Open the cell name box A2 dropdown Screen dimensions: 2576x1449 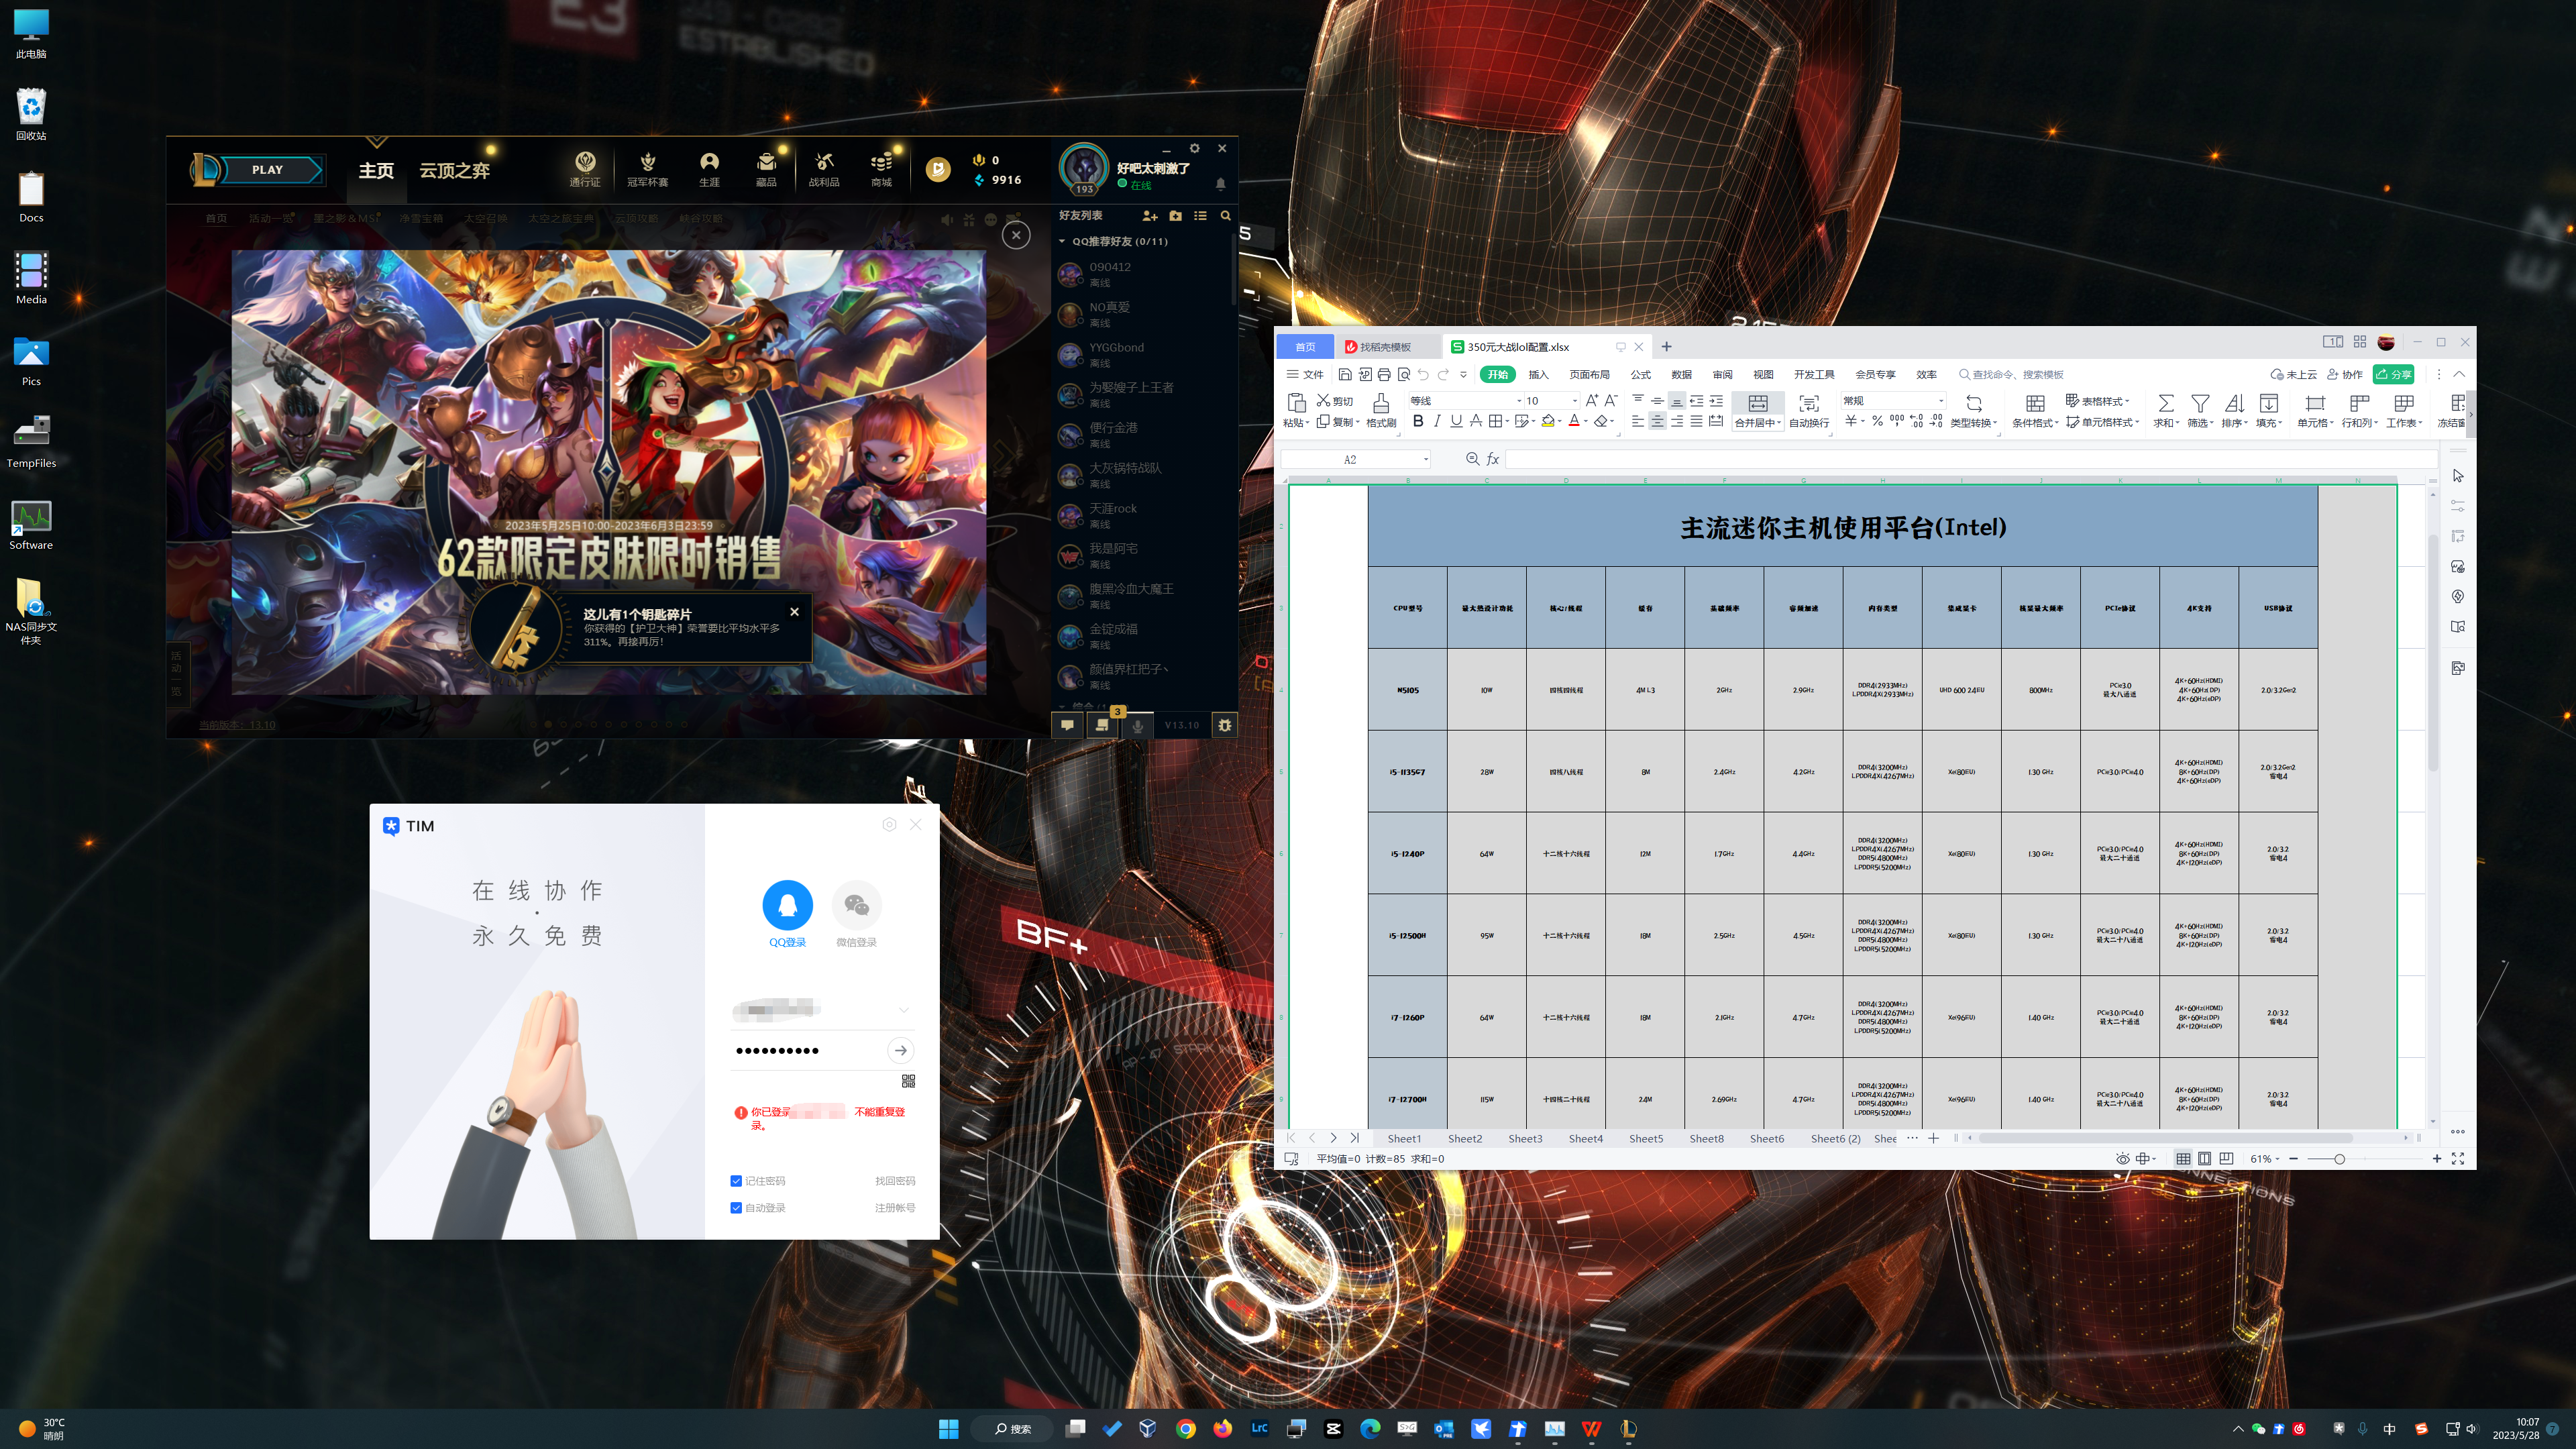tap(1425, 460)
